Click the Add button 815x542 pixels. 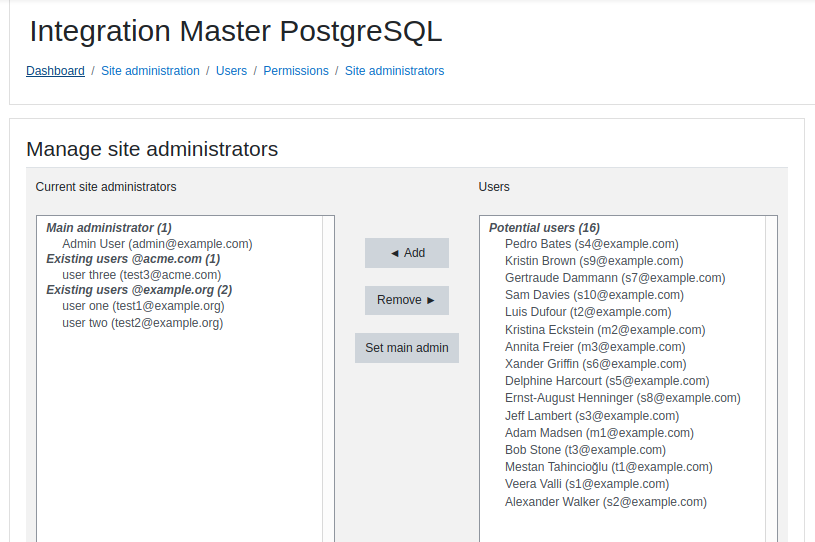coord(406,253)
